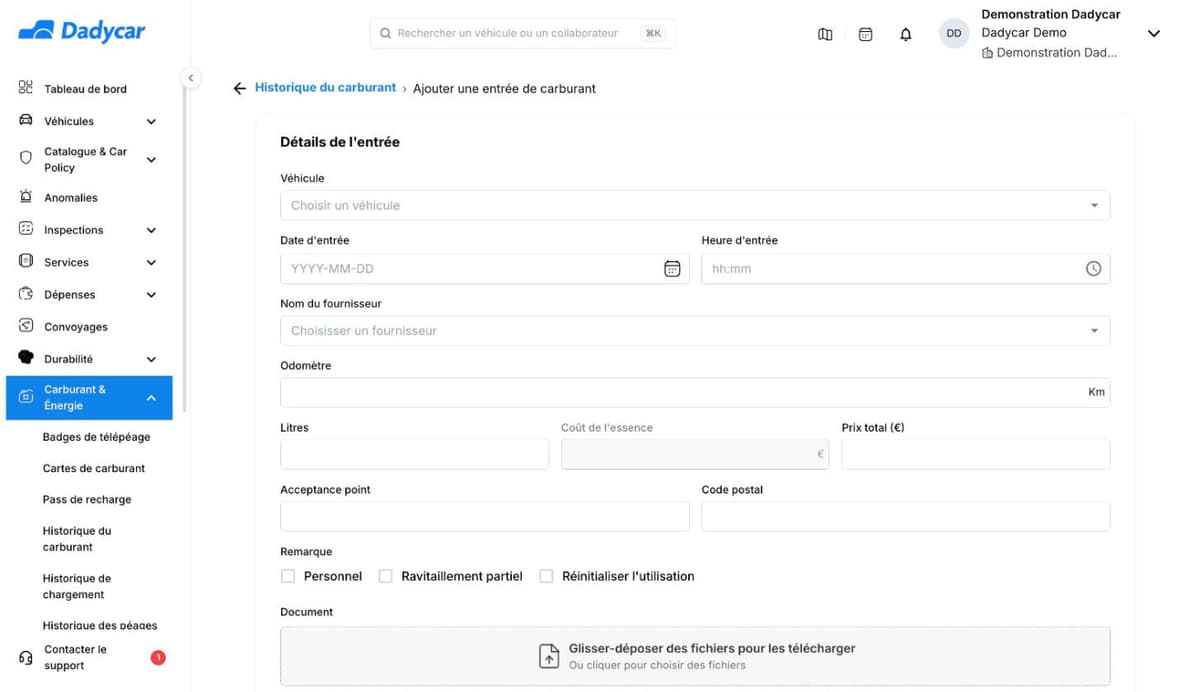
Task: Click the Dadycar logo
Action: tap(82, 31)
